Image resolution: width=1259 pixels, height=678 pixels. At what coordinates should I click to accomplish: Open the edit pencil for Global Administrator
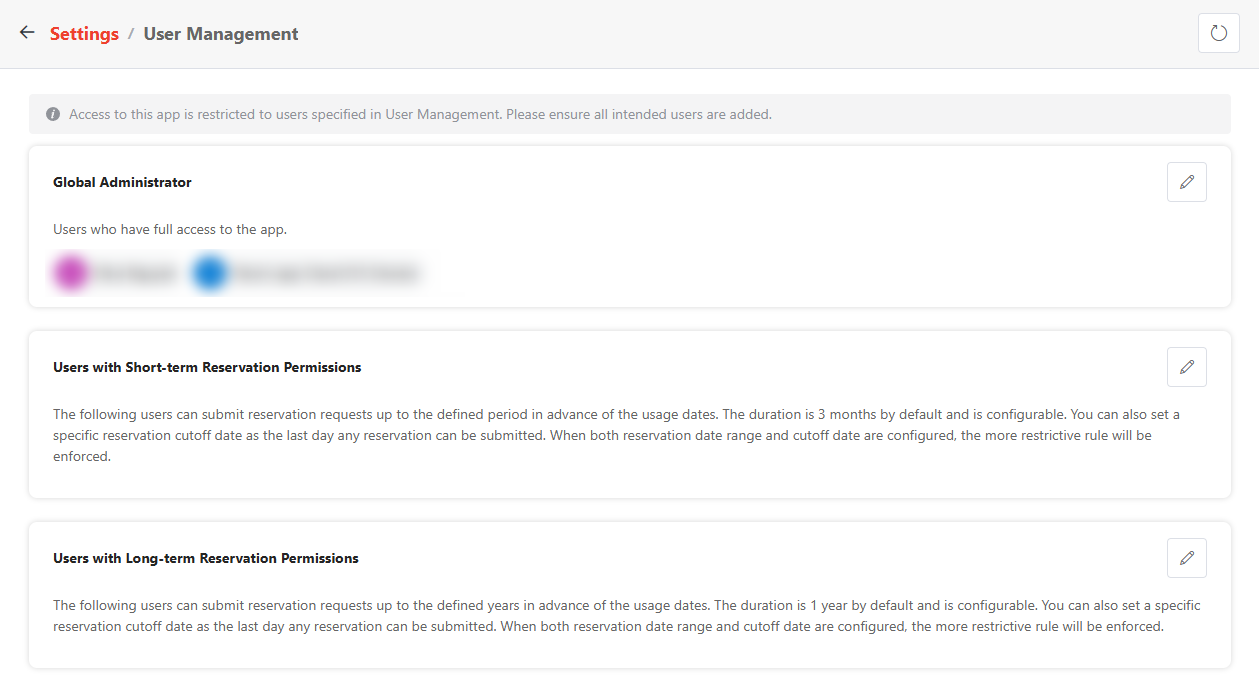[x=1186, y=182]
